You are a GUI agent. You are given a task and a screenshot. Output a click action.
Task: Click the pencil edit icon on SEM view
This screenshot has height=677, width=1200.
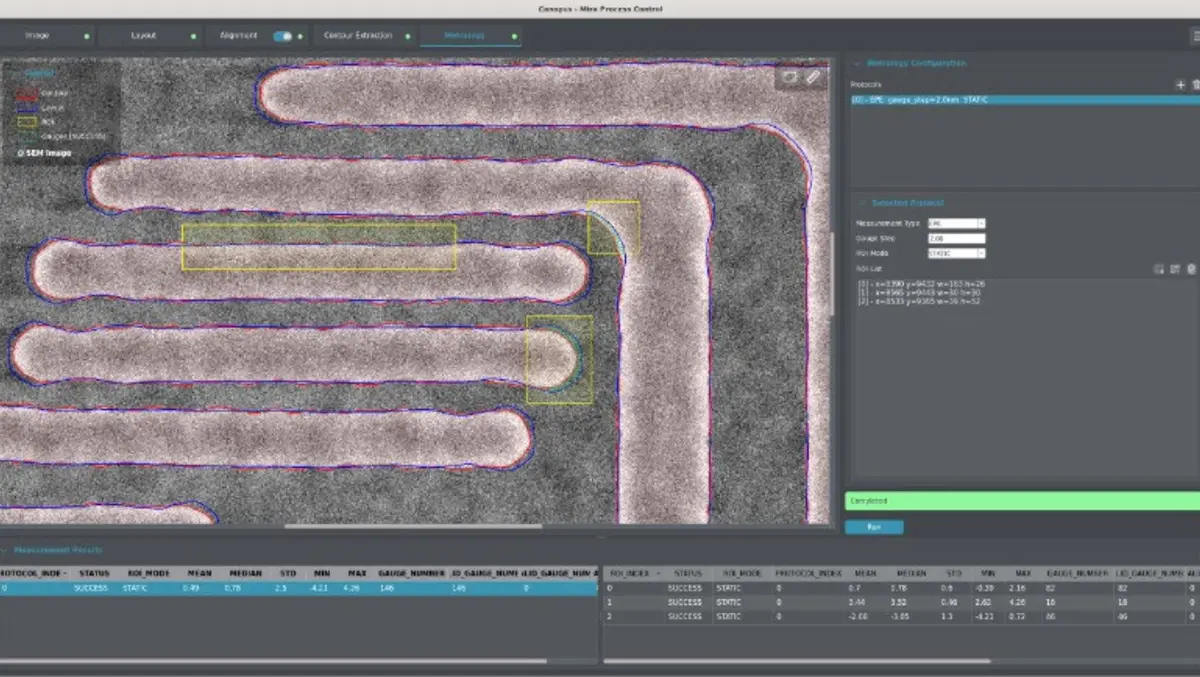coord(813,77)
